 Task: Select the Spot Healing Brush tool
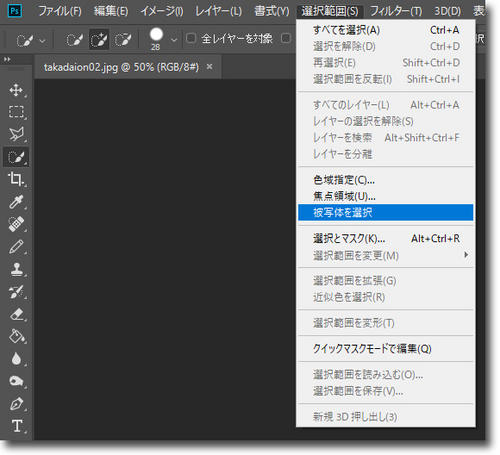(x=16, y=224)
